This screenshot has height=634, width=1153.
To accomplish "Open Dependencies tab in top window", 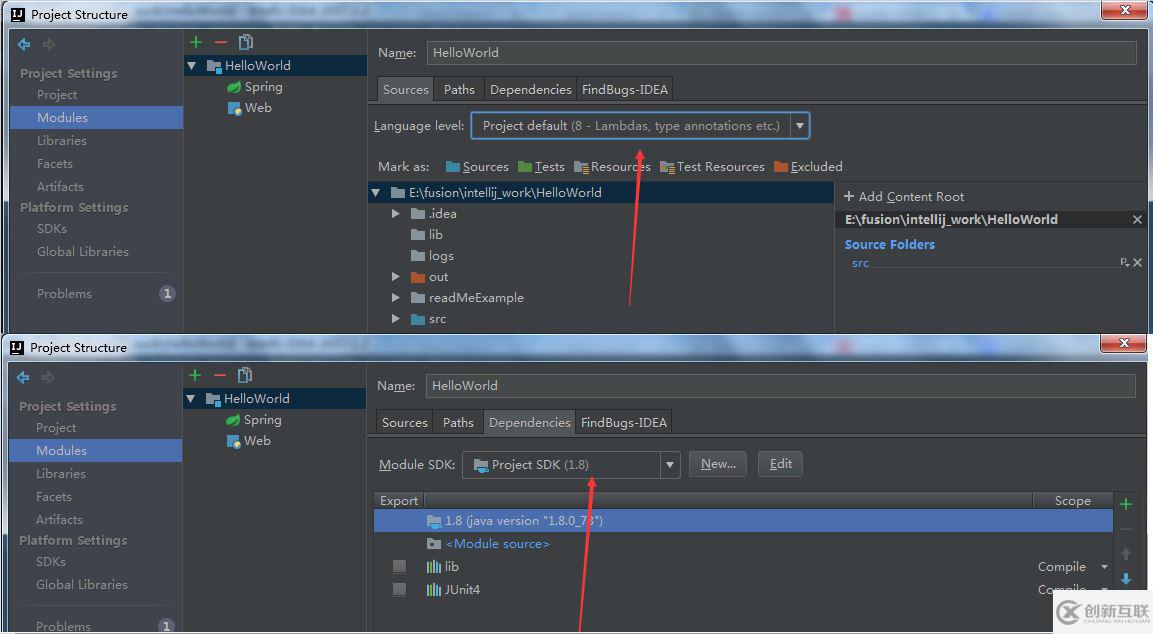I will (530, 89).
